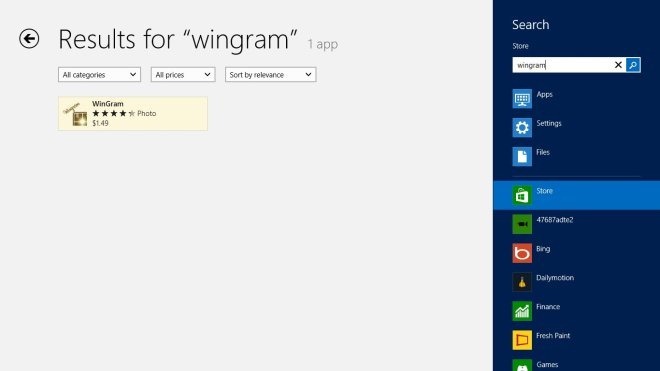This screenshot has width=660, height=371.
Task: Submit search with magnifier button
Action: coord(633,65)
